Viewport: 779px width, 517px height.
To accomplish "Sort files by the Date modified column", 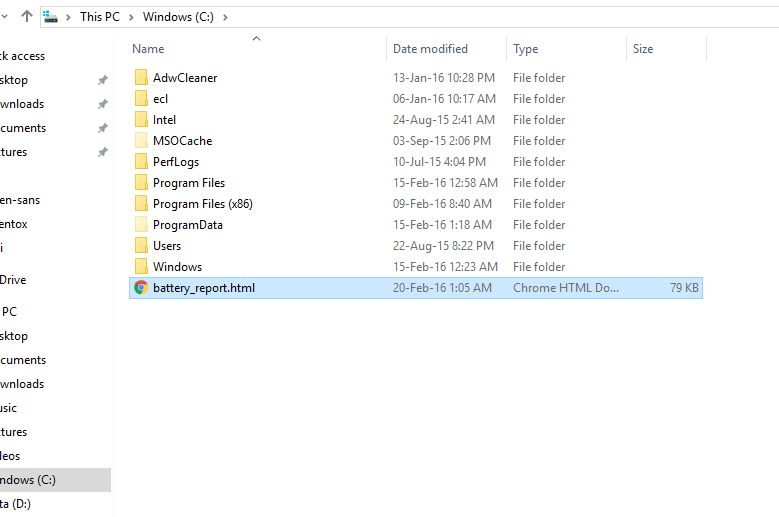I will 430,49.
